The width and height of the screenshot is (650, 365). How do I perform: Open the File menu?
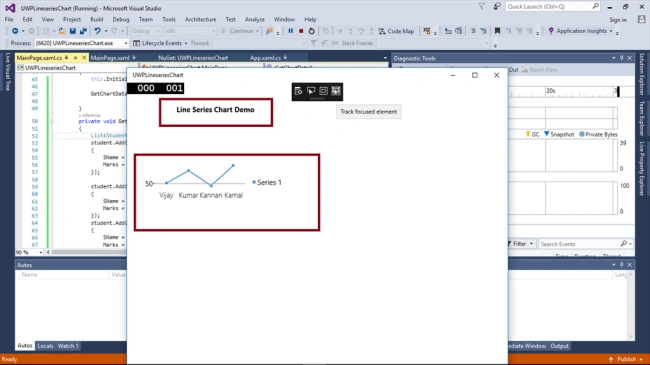point(9,19)
